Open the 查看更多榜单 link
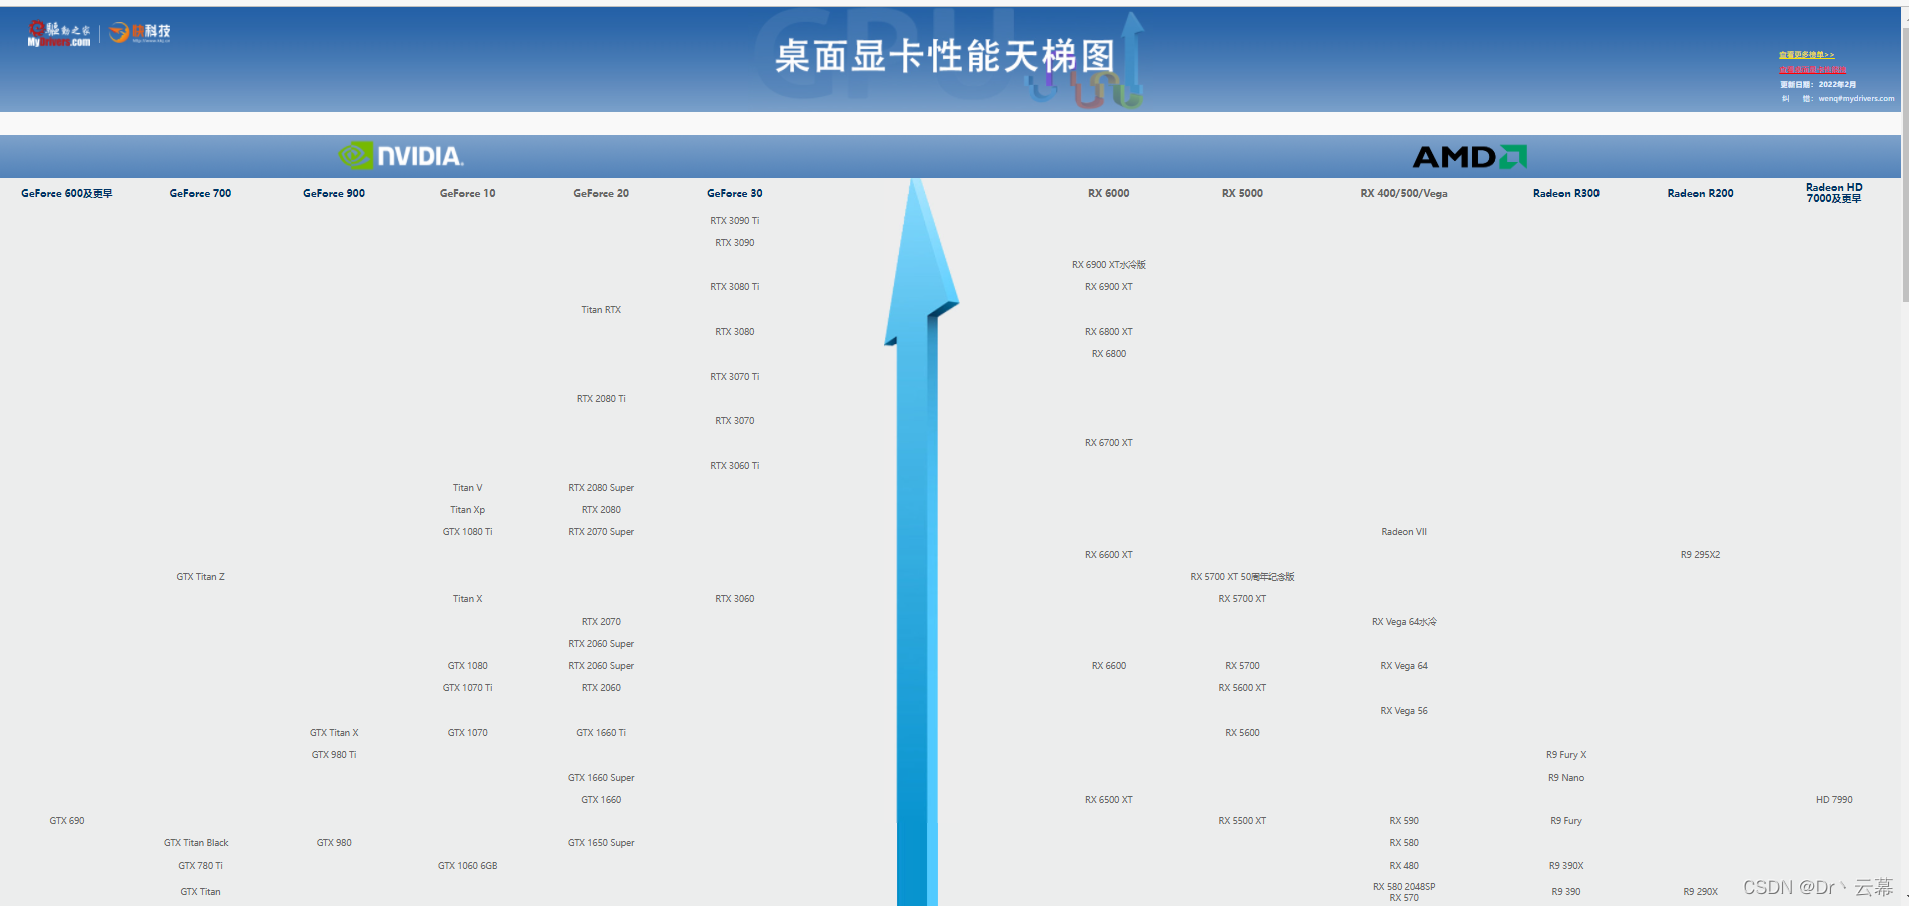 click(x=1806, y=55)
